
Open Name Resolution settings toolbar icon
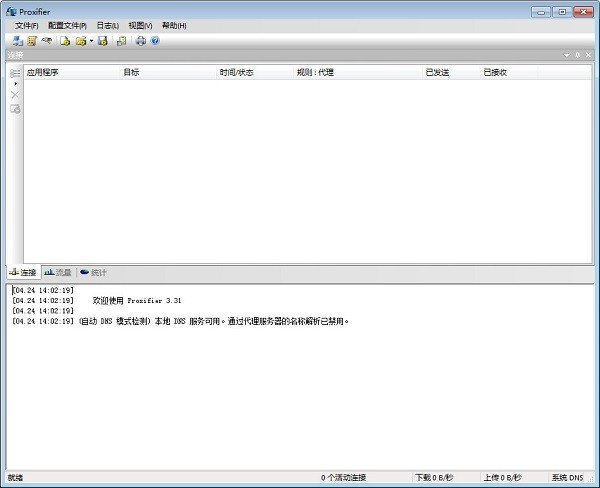47,40
